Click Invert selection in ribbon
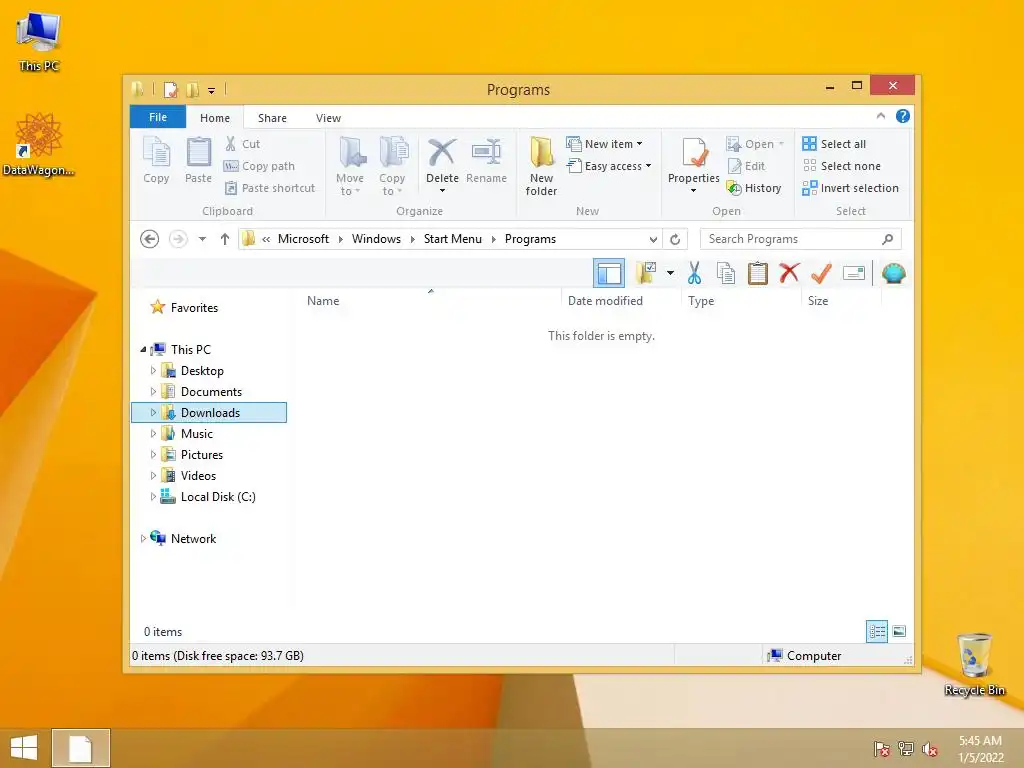The image size is (1024, 768). coord(851,188)
